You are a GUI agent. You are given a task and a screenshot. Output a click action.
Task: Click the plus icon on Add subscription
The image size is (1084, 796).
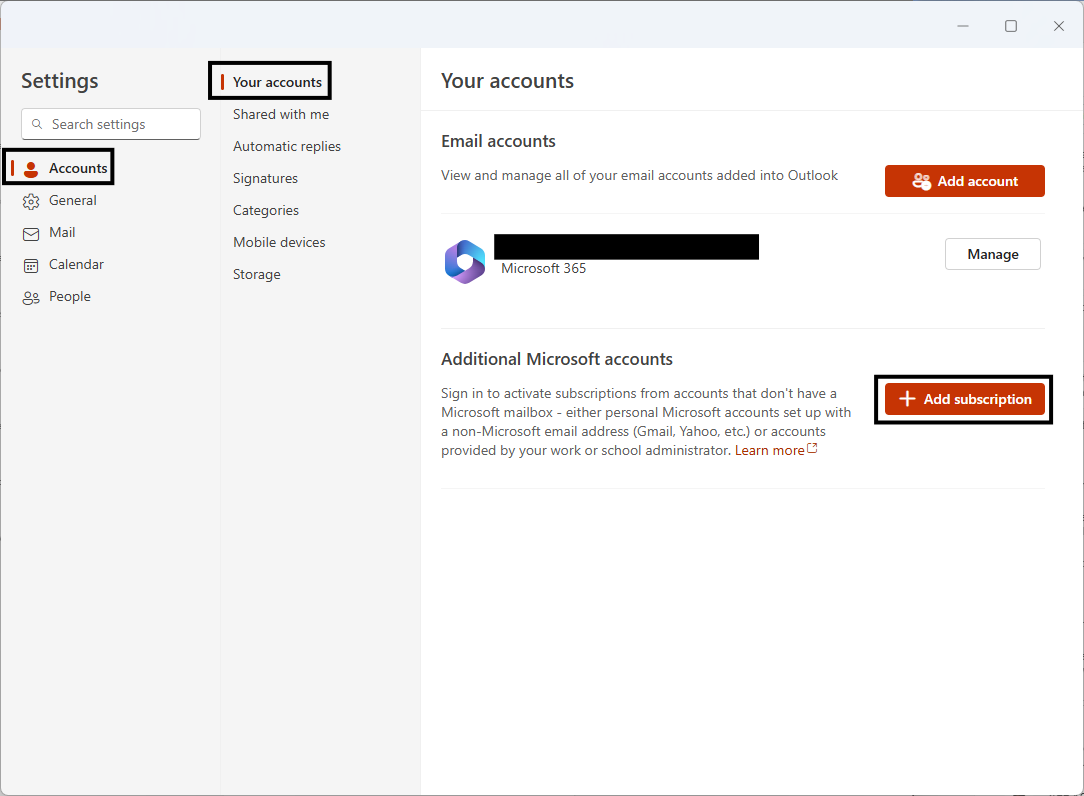tap(907, 398)
